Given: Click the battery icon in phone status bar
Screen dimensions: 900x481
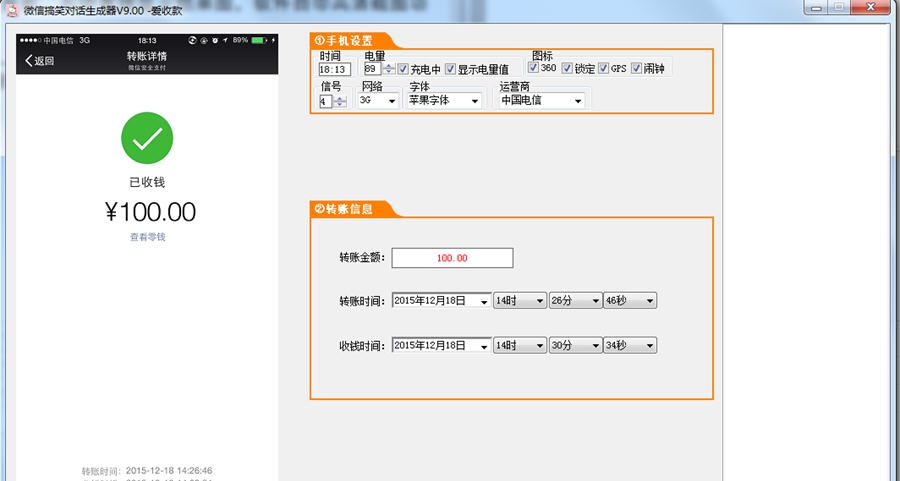Looking at the screenshot, I should (x=259, y=40).
